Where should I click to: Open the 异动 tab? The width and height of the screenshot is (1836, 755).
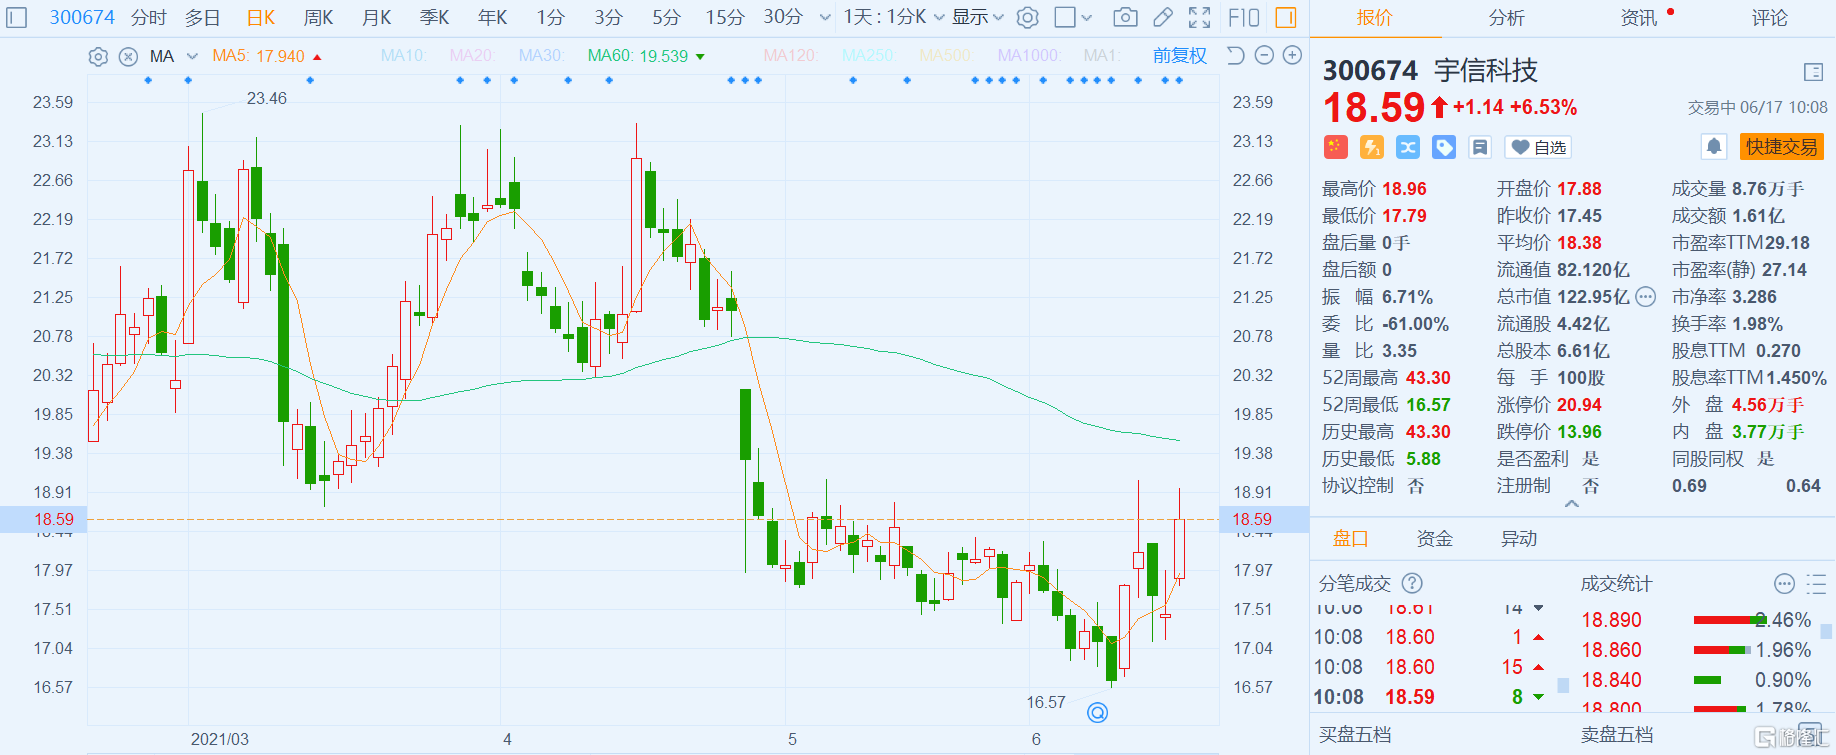click(1519, 539)
